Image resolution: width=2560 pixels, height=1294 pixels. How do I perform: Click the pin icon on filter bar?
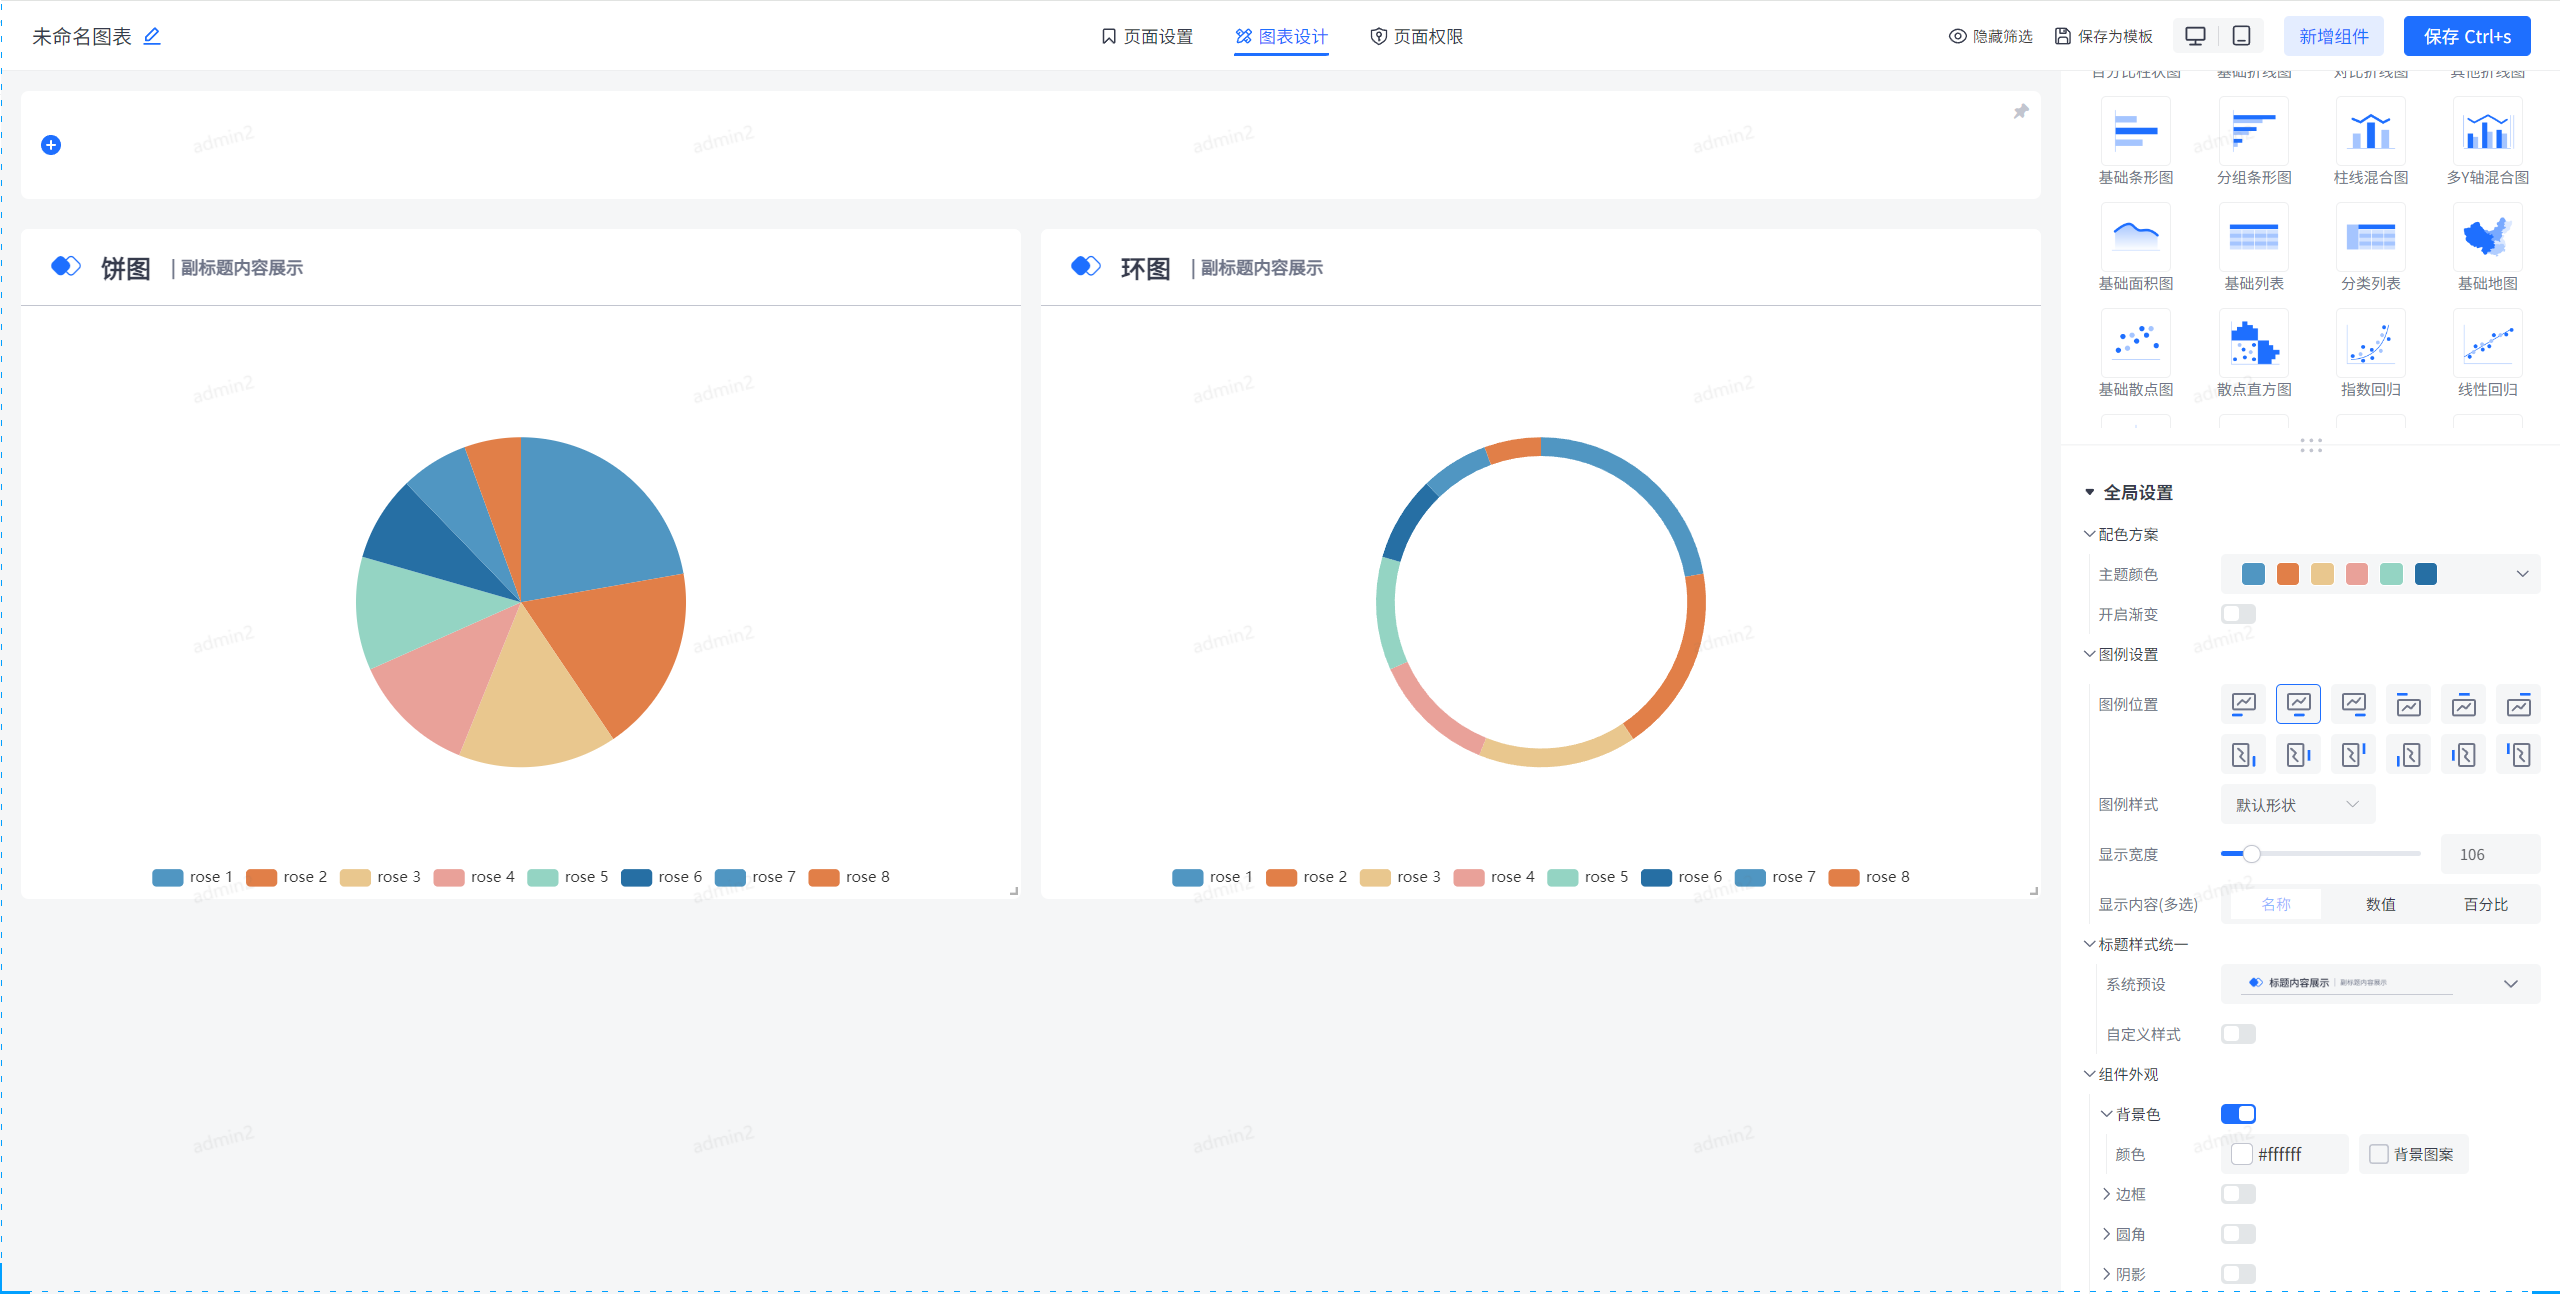click(x=2020, y=111)
